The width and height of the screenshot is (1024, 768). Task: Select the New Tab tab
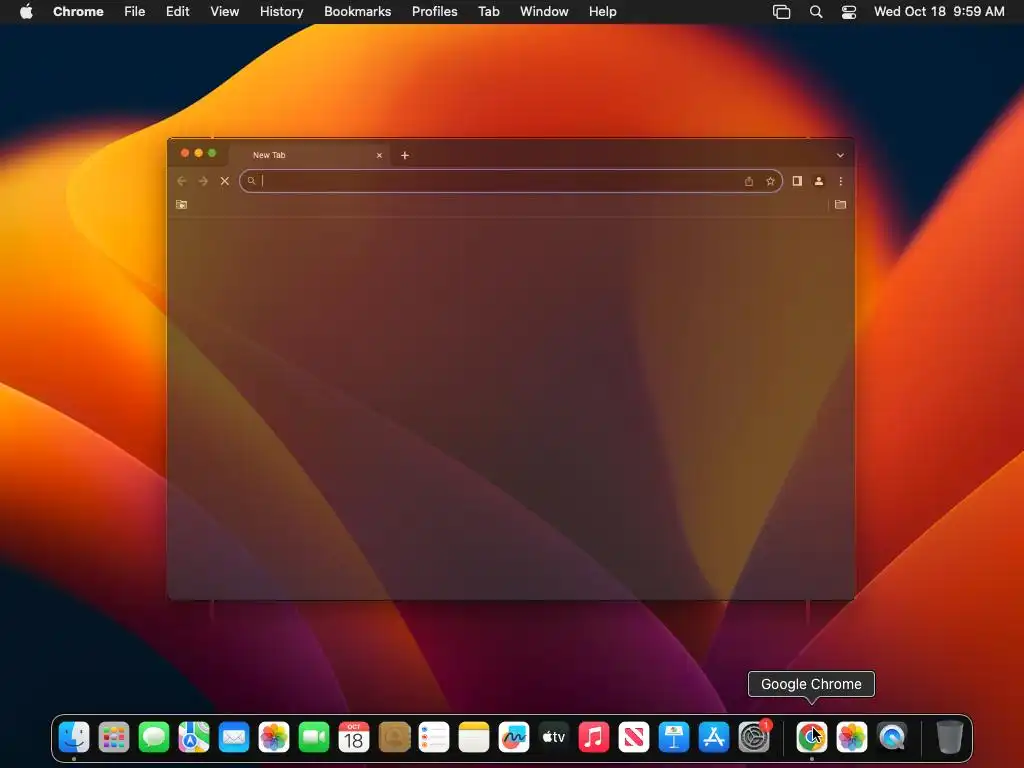point(310,155)
